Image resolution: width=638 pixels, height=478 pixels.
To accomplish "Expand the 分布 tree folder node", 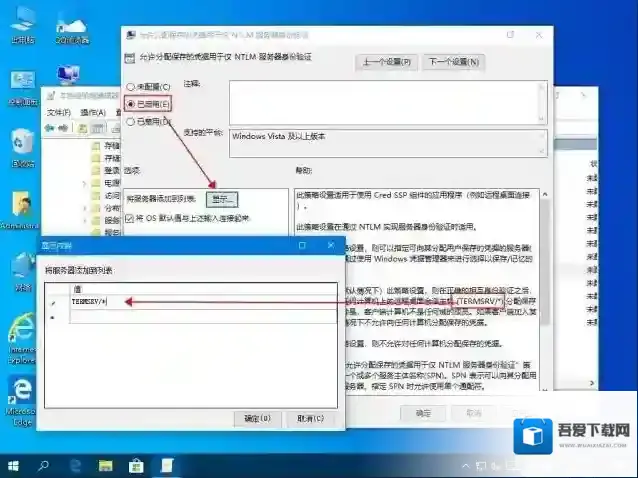I will [x=85, y=208].
